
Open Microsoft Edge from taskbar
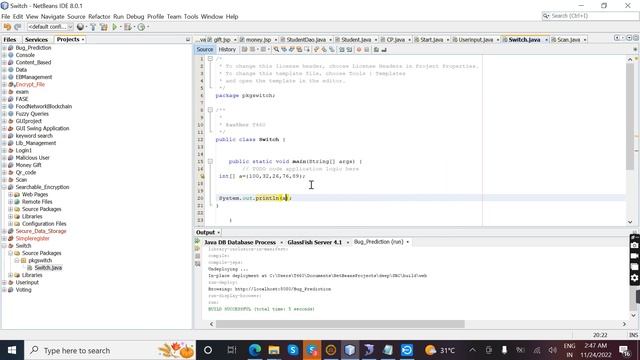pyautogui.click(x=255, y=350)
